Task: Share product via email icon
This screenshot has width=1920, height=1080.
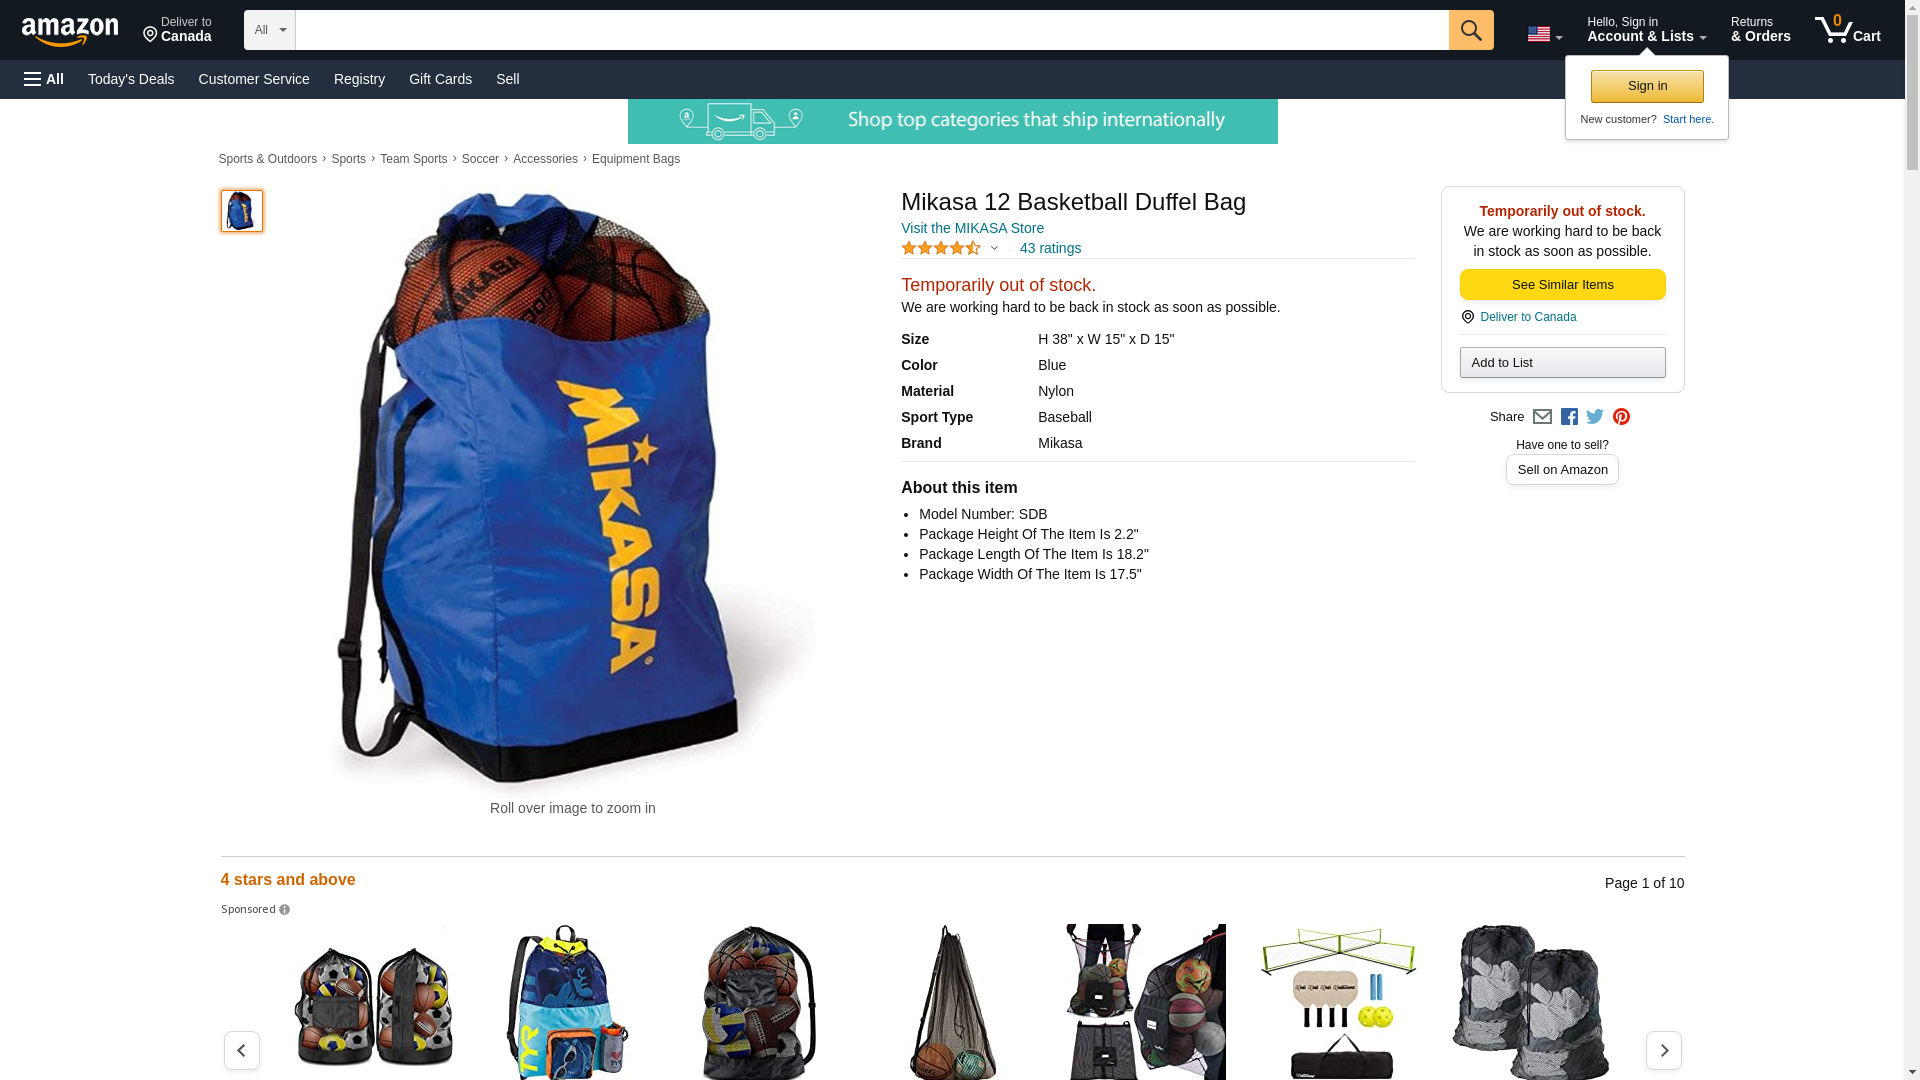Action: [1542, 417]
